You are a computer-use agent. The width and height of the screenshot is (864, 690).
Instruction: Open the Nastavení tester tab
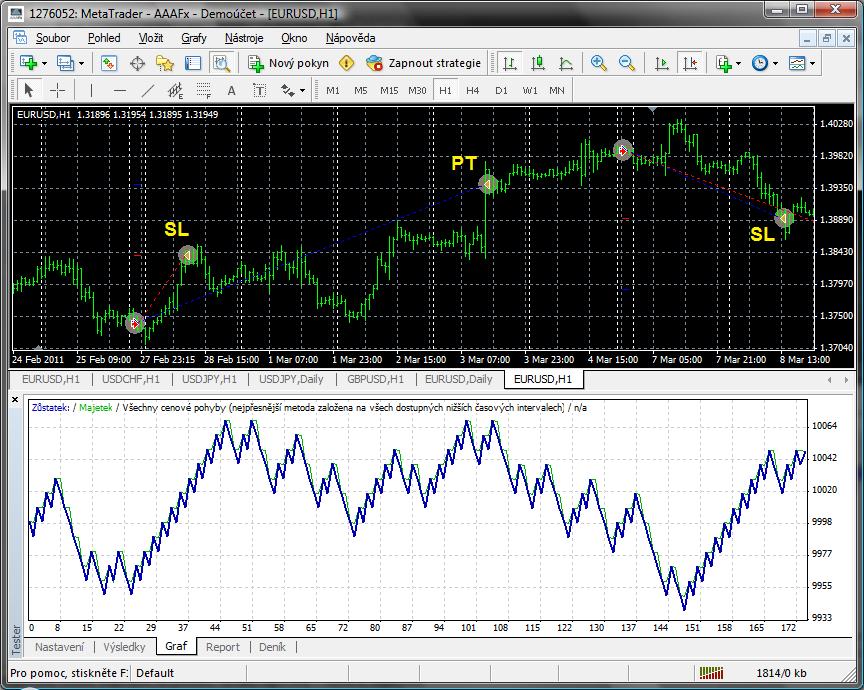point(60,647)
